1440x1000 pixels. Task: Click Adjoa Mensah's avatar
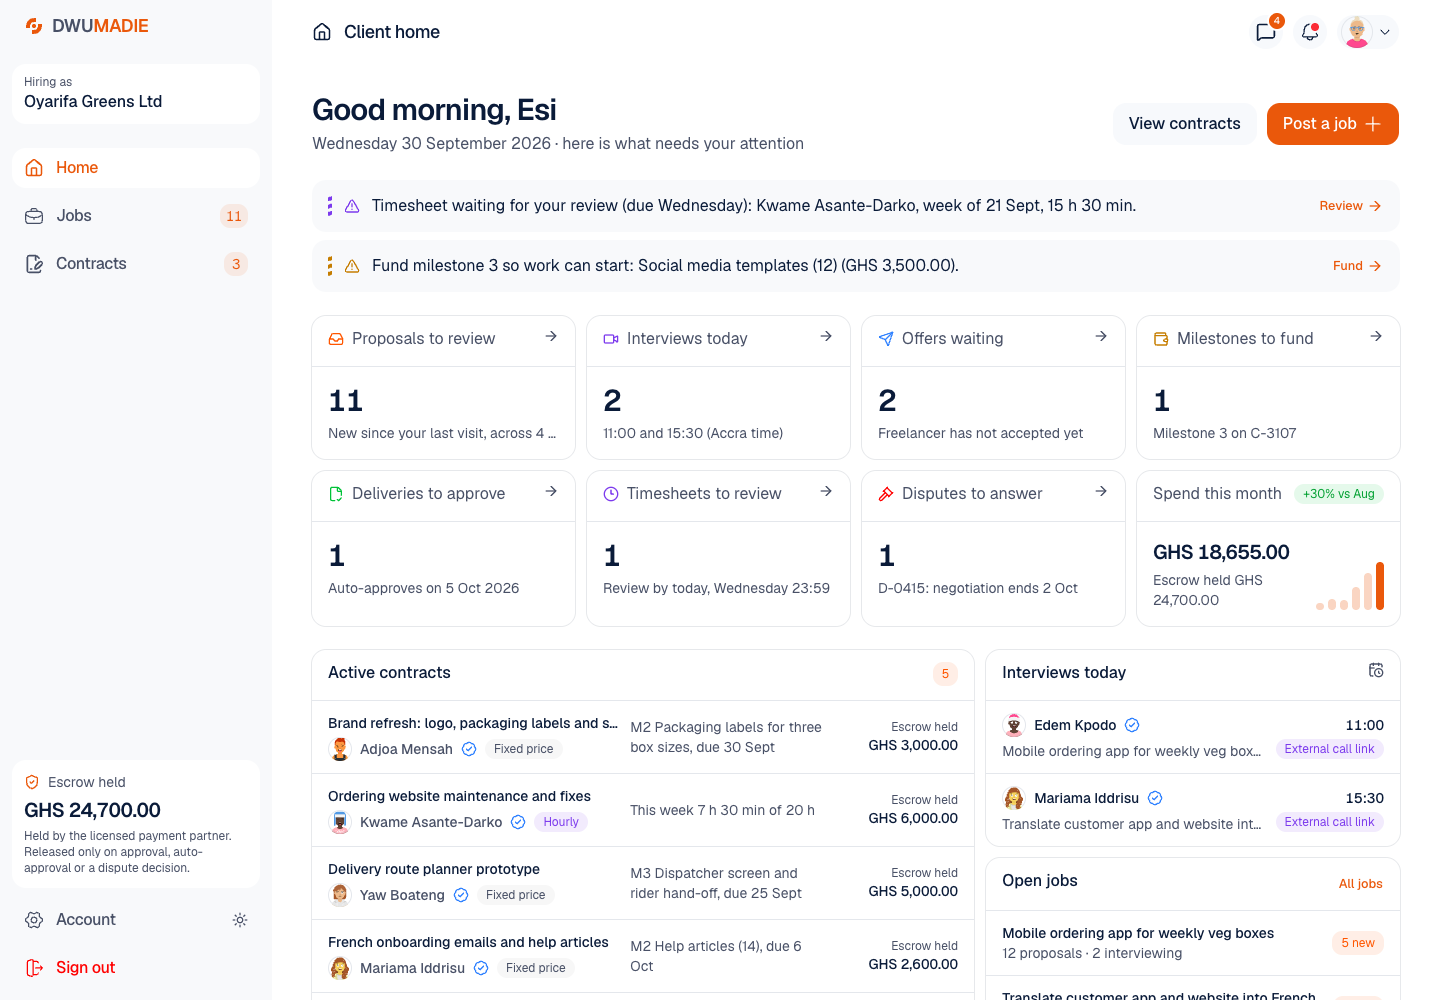pyautogui.click(x=340, y=749)
